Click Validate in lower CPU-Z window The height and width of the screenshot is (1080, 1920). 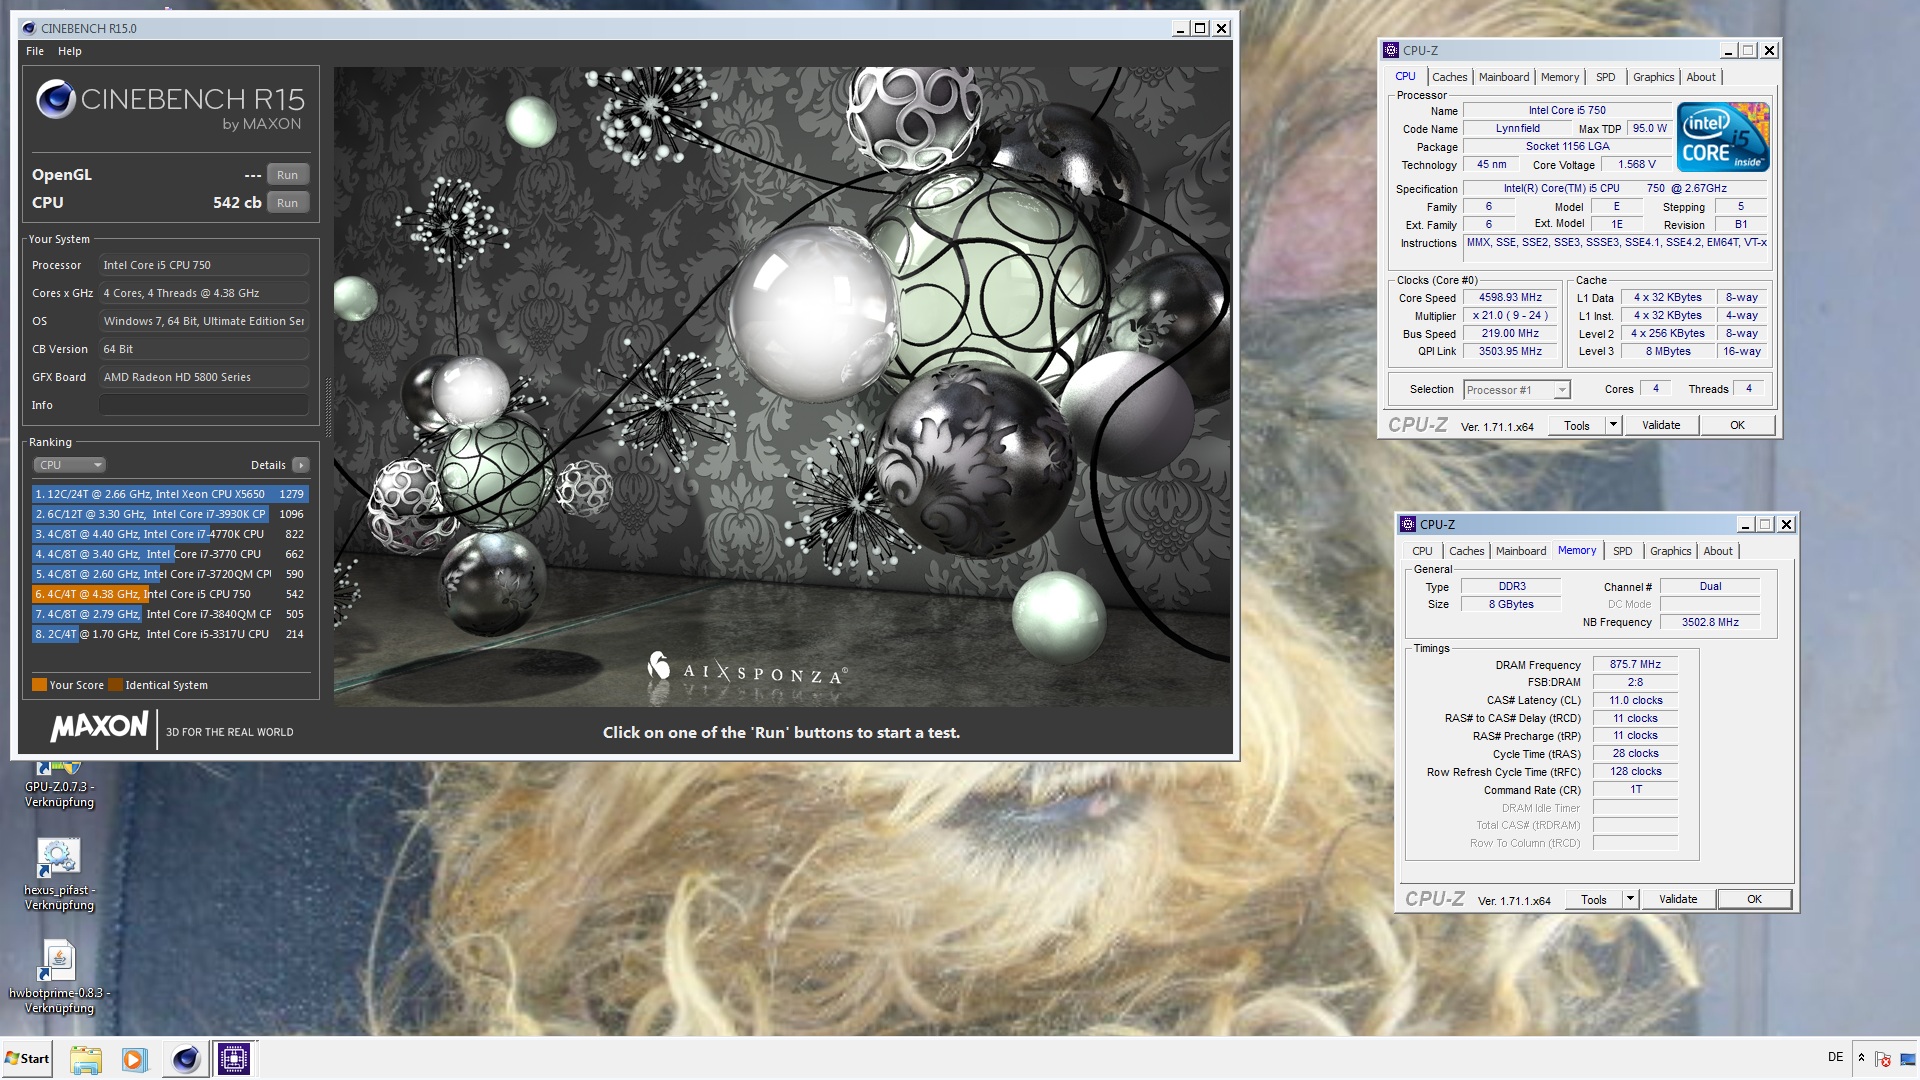(x=1678, y=899)
